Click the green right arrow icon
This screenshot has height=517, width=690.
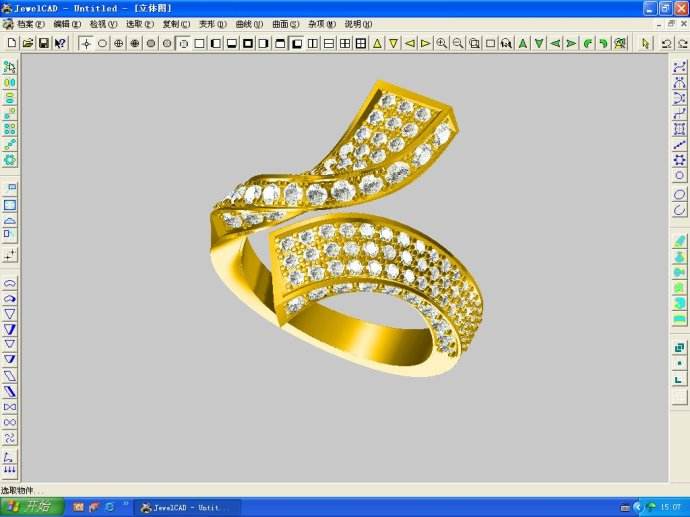[x=571, y=43]
